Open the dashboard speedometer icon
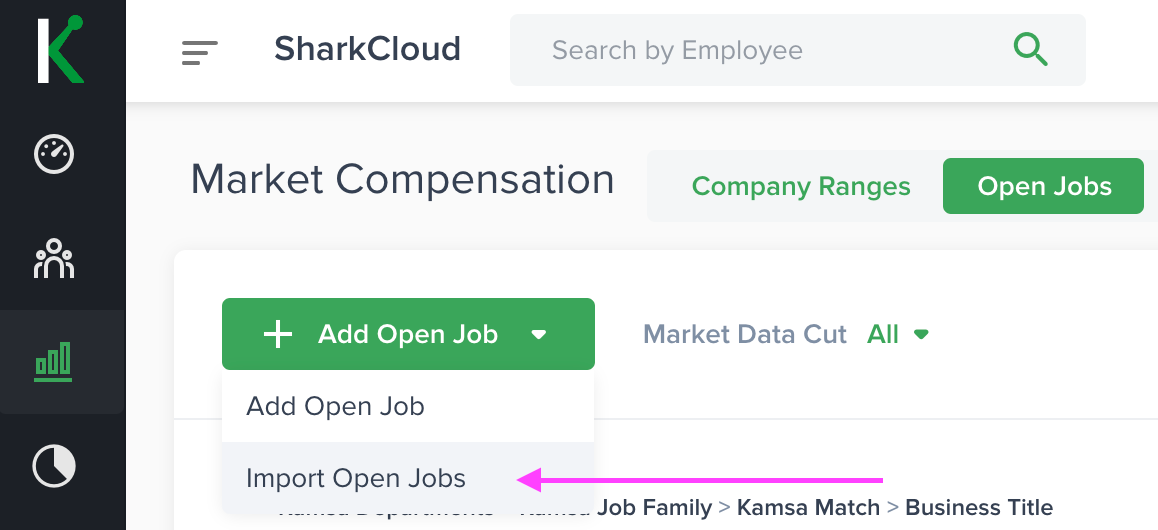This screenshot has height=530, width=1158. coord(54,154)
